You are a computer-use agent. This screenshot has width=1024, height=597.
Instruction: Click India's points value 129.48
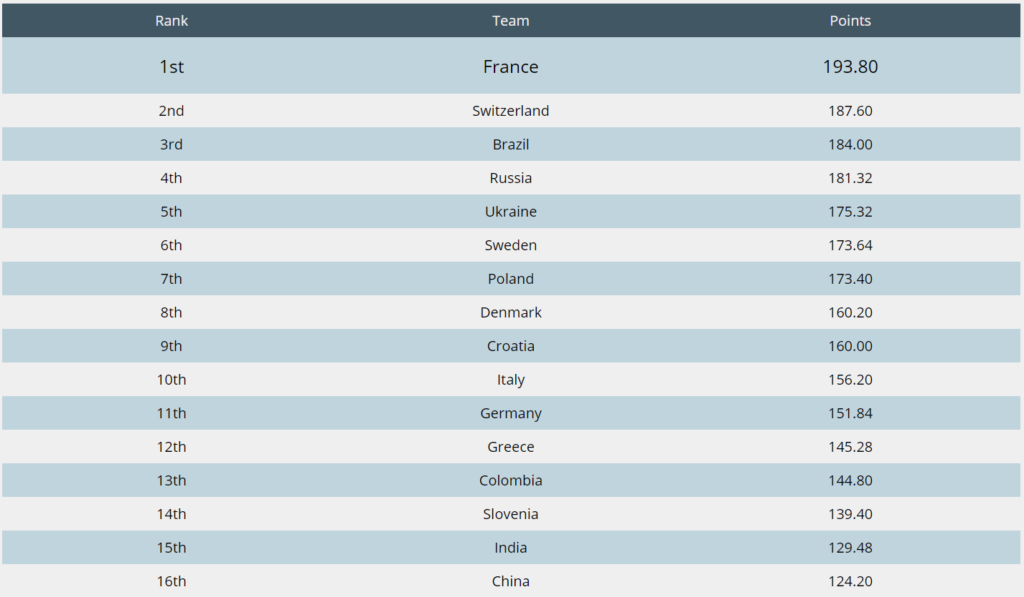point(850,548)
